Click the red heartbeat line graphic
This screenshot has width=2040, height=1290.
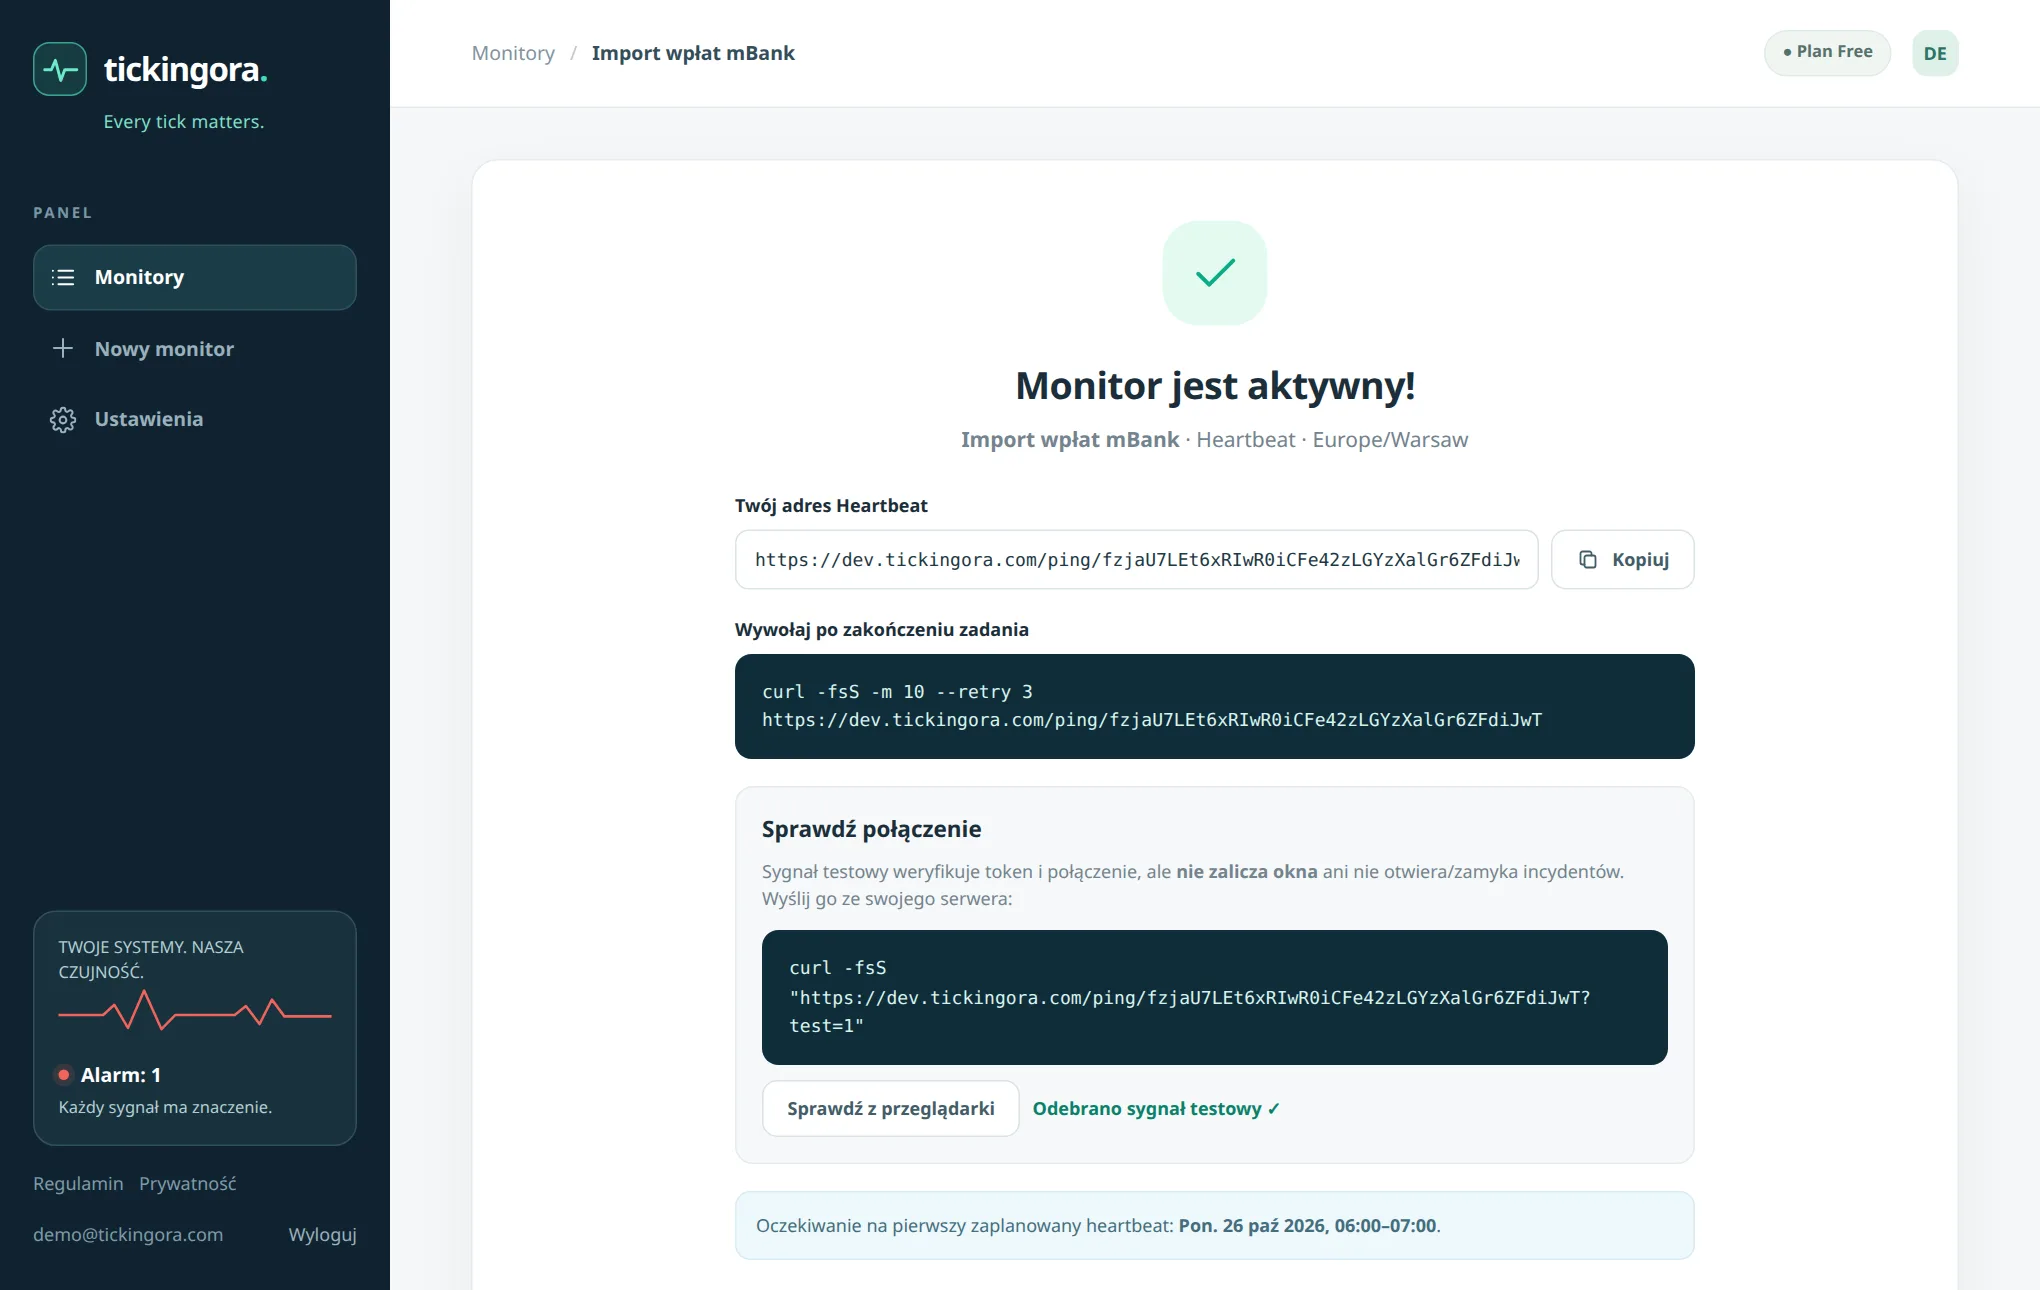195,1011
